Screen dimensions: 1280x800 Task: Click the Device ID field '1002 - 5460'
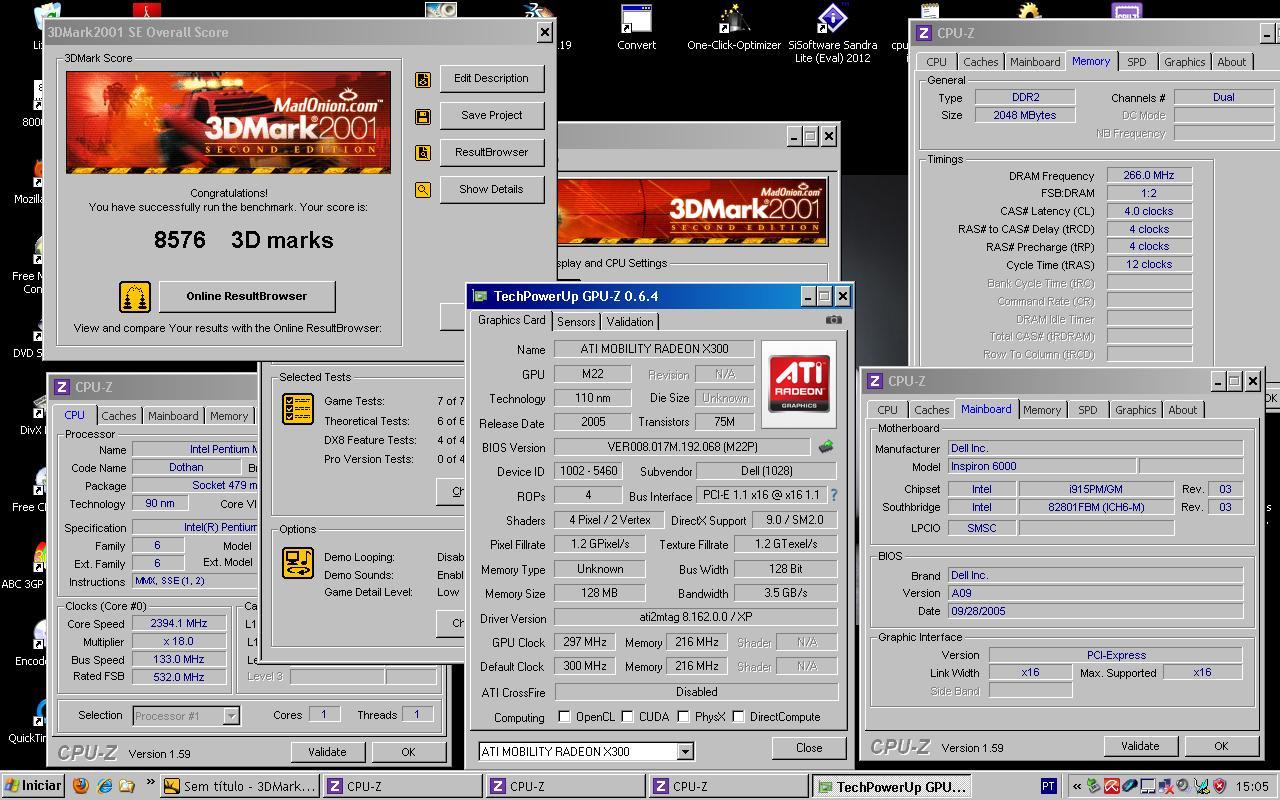586,471
